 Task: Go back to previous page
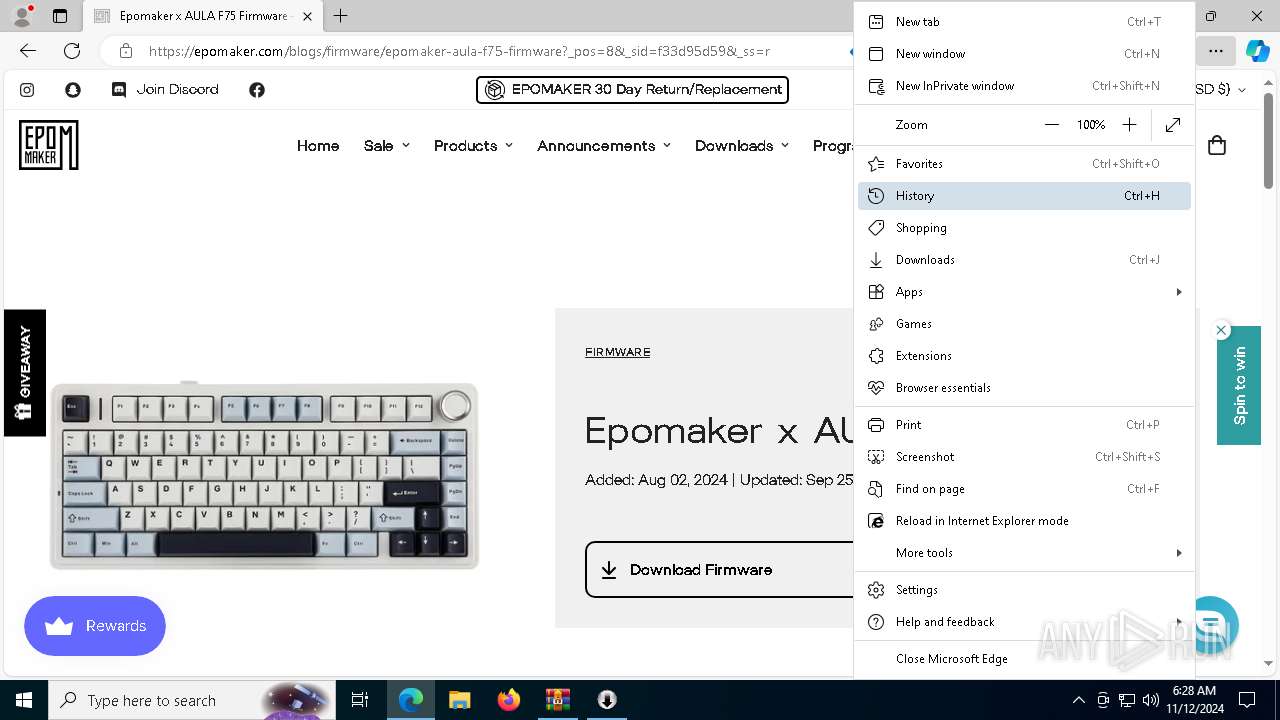click(28, 51)
